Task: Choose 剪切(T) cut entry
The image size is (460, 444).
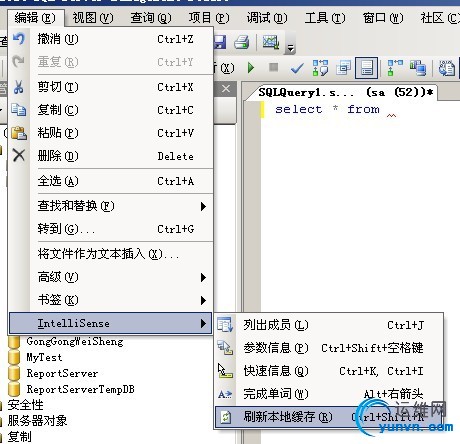Action: [110, 87]
